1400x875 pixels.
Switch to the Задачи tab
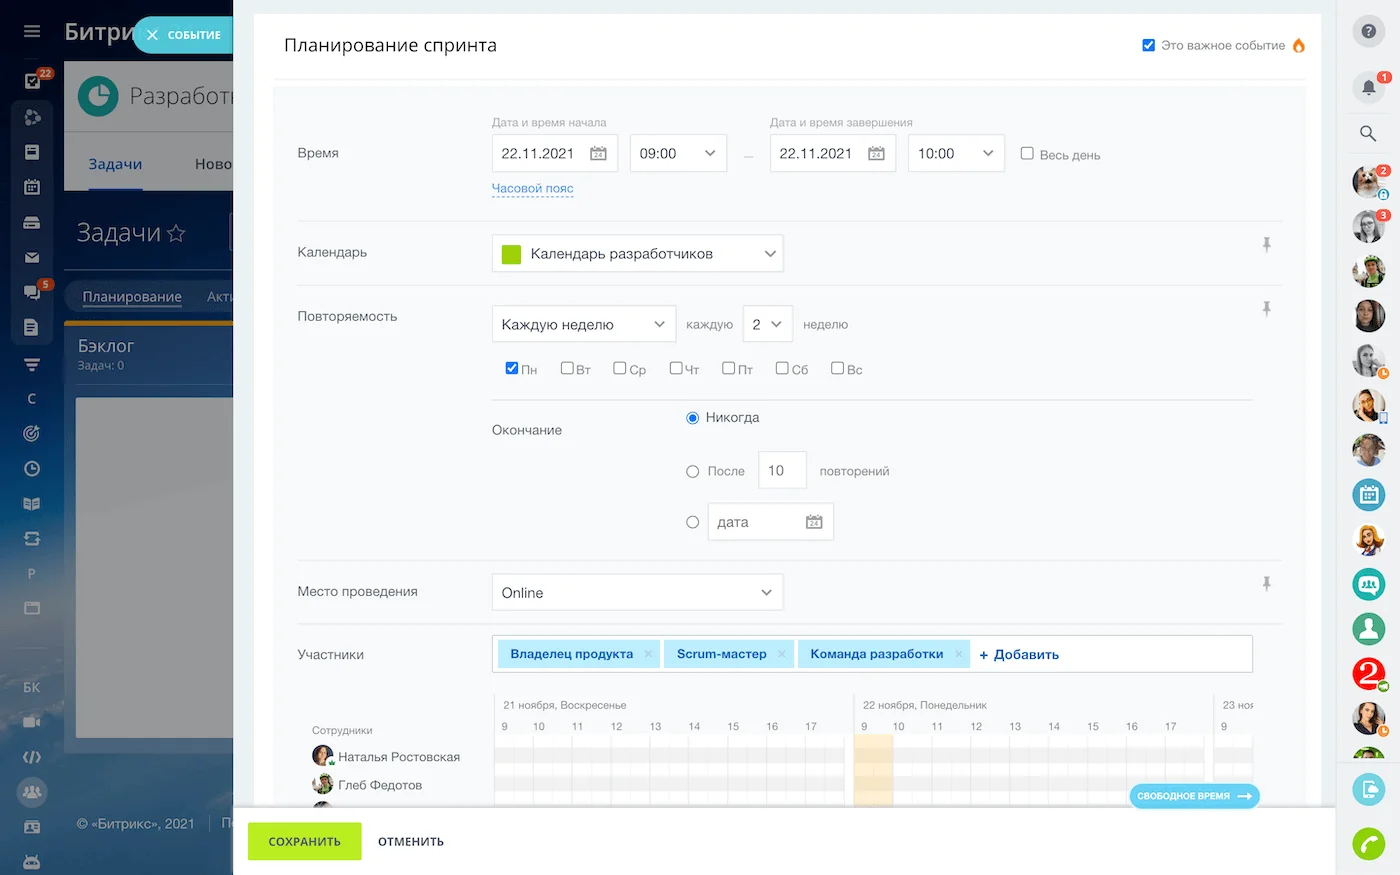(115, 164)
